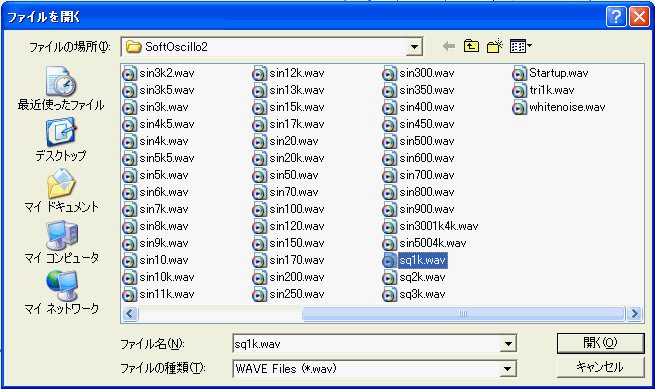Create a new folder icon
This screenshot has height=389, width=655.
(x=495, y=46)
